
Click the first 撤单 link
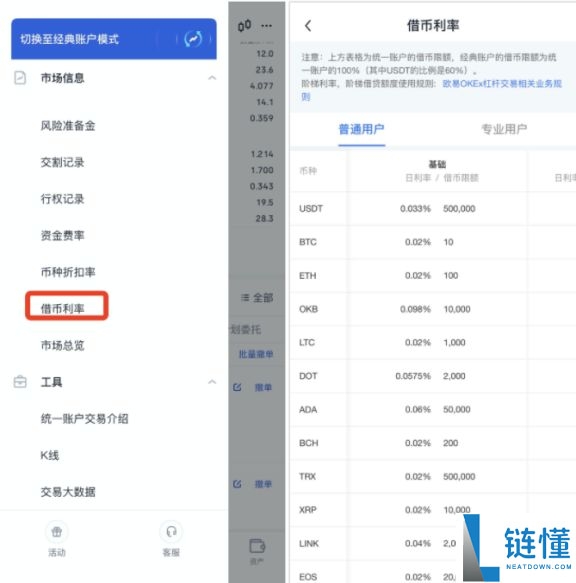(263, 387)
